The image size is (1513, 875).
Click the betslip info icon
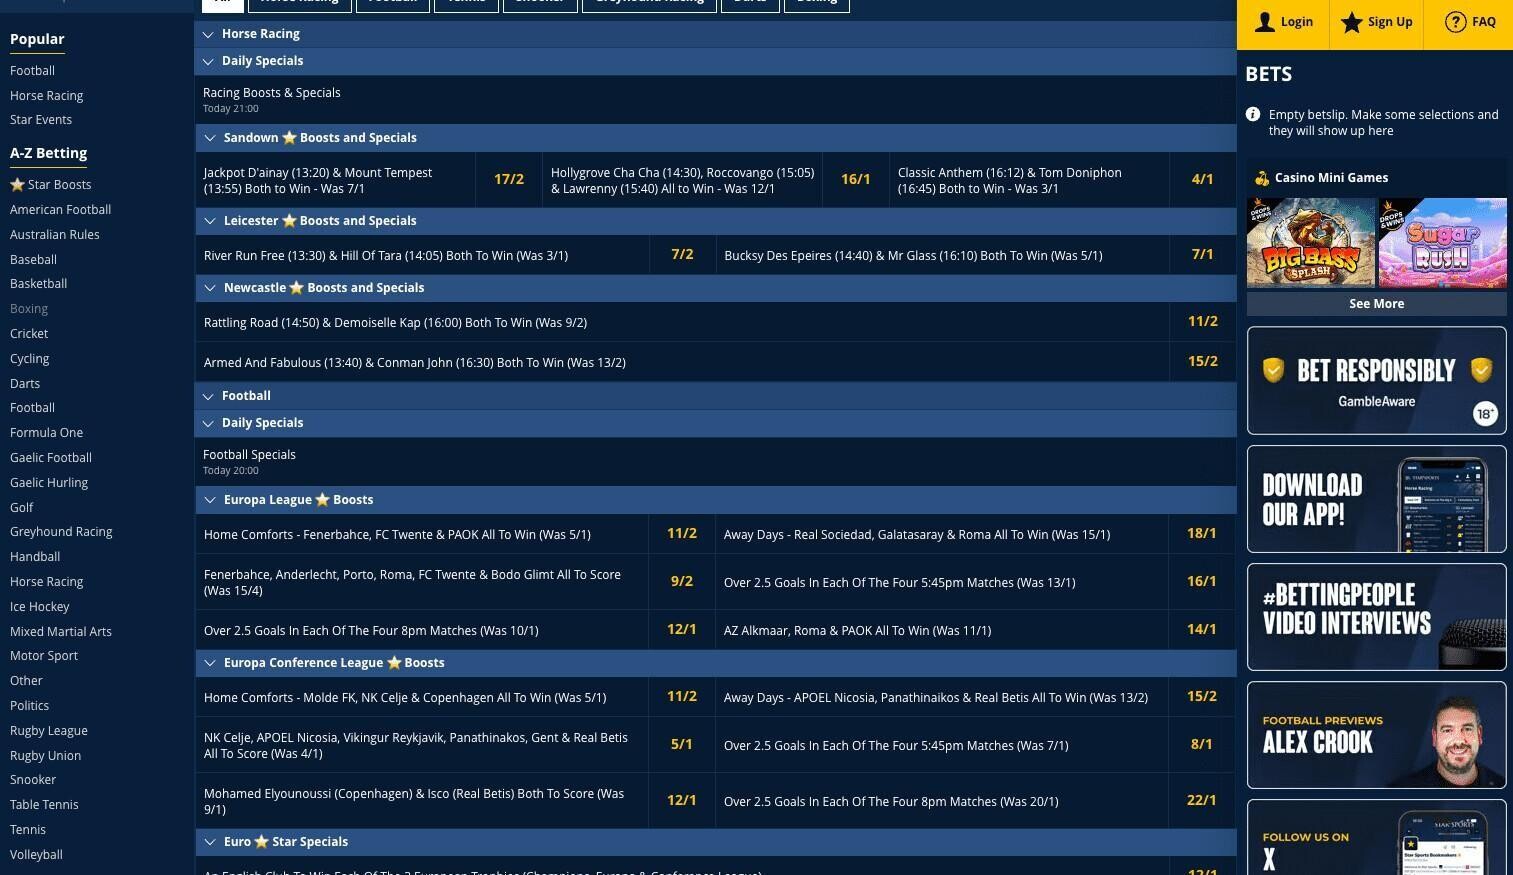[1253, 115]
